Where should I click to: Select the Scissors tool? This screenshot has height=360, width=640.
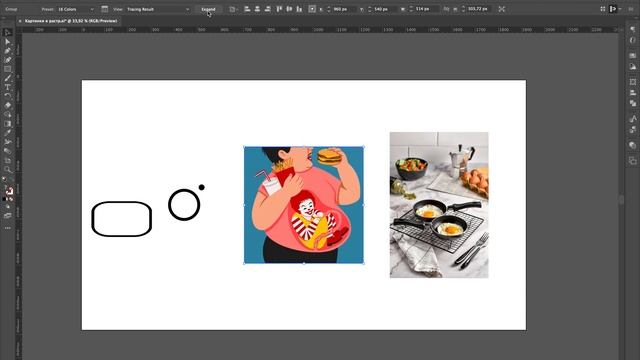tap(7, 142)
